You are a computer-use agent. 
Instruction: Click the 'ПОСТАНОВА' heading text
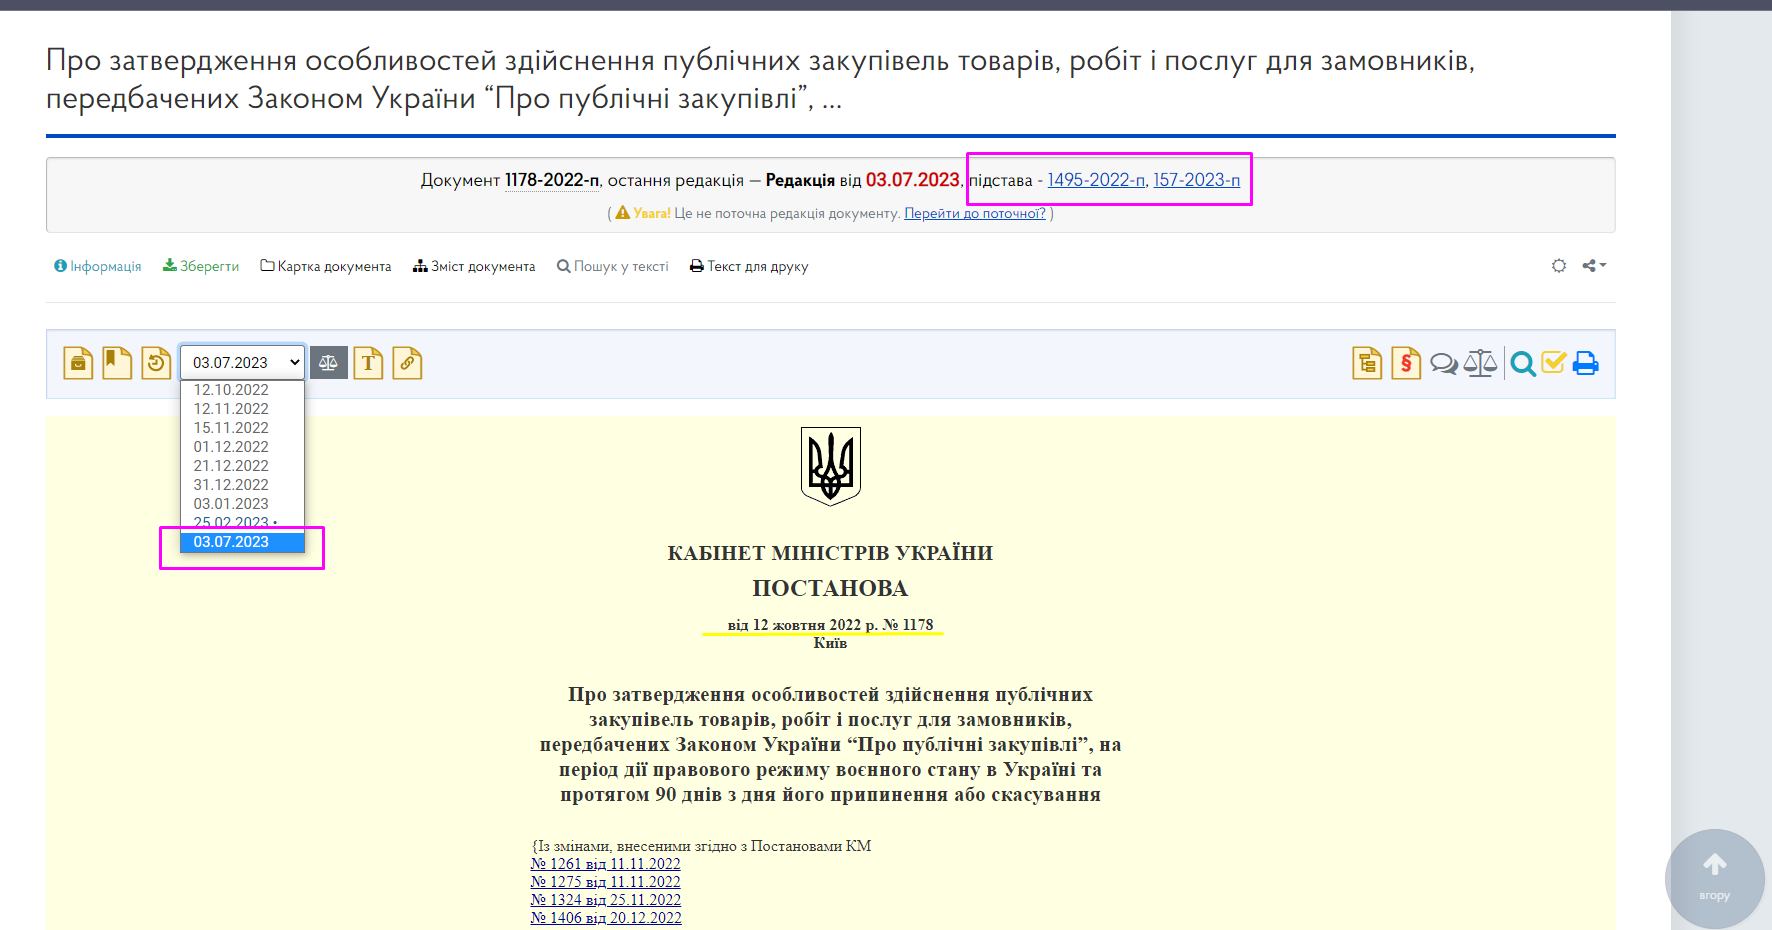pyautogui.click(x=830, y=588)
